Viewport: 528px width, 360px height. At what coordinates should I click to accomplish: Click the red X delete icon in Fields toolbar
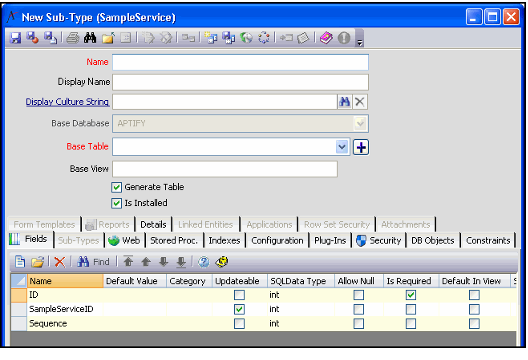point(60,262)
